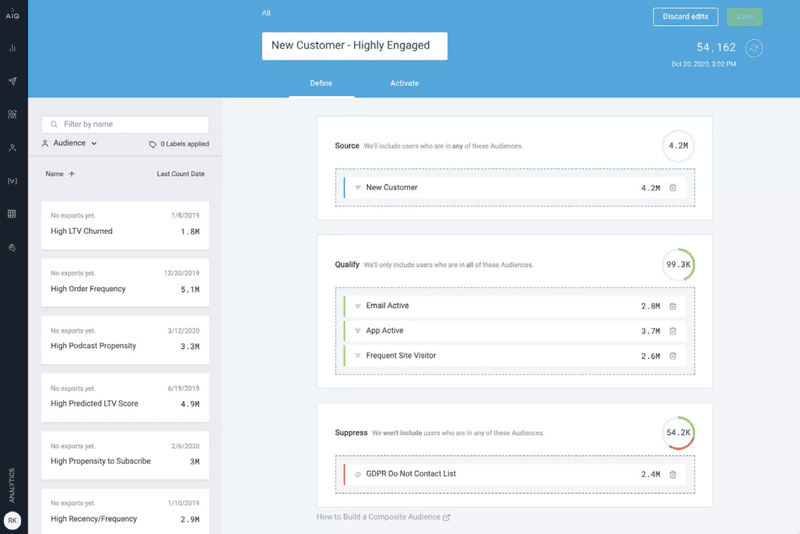Click the Frequent Site Visitor row label
This screenshot has width=800, height=534.
coord(401,355)
